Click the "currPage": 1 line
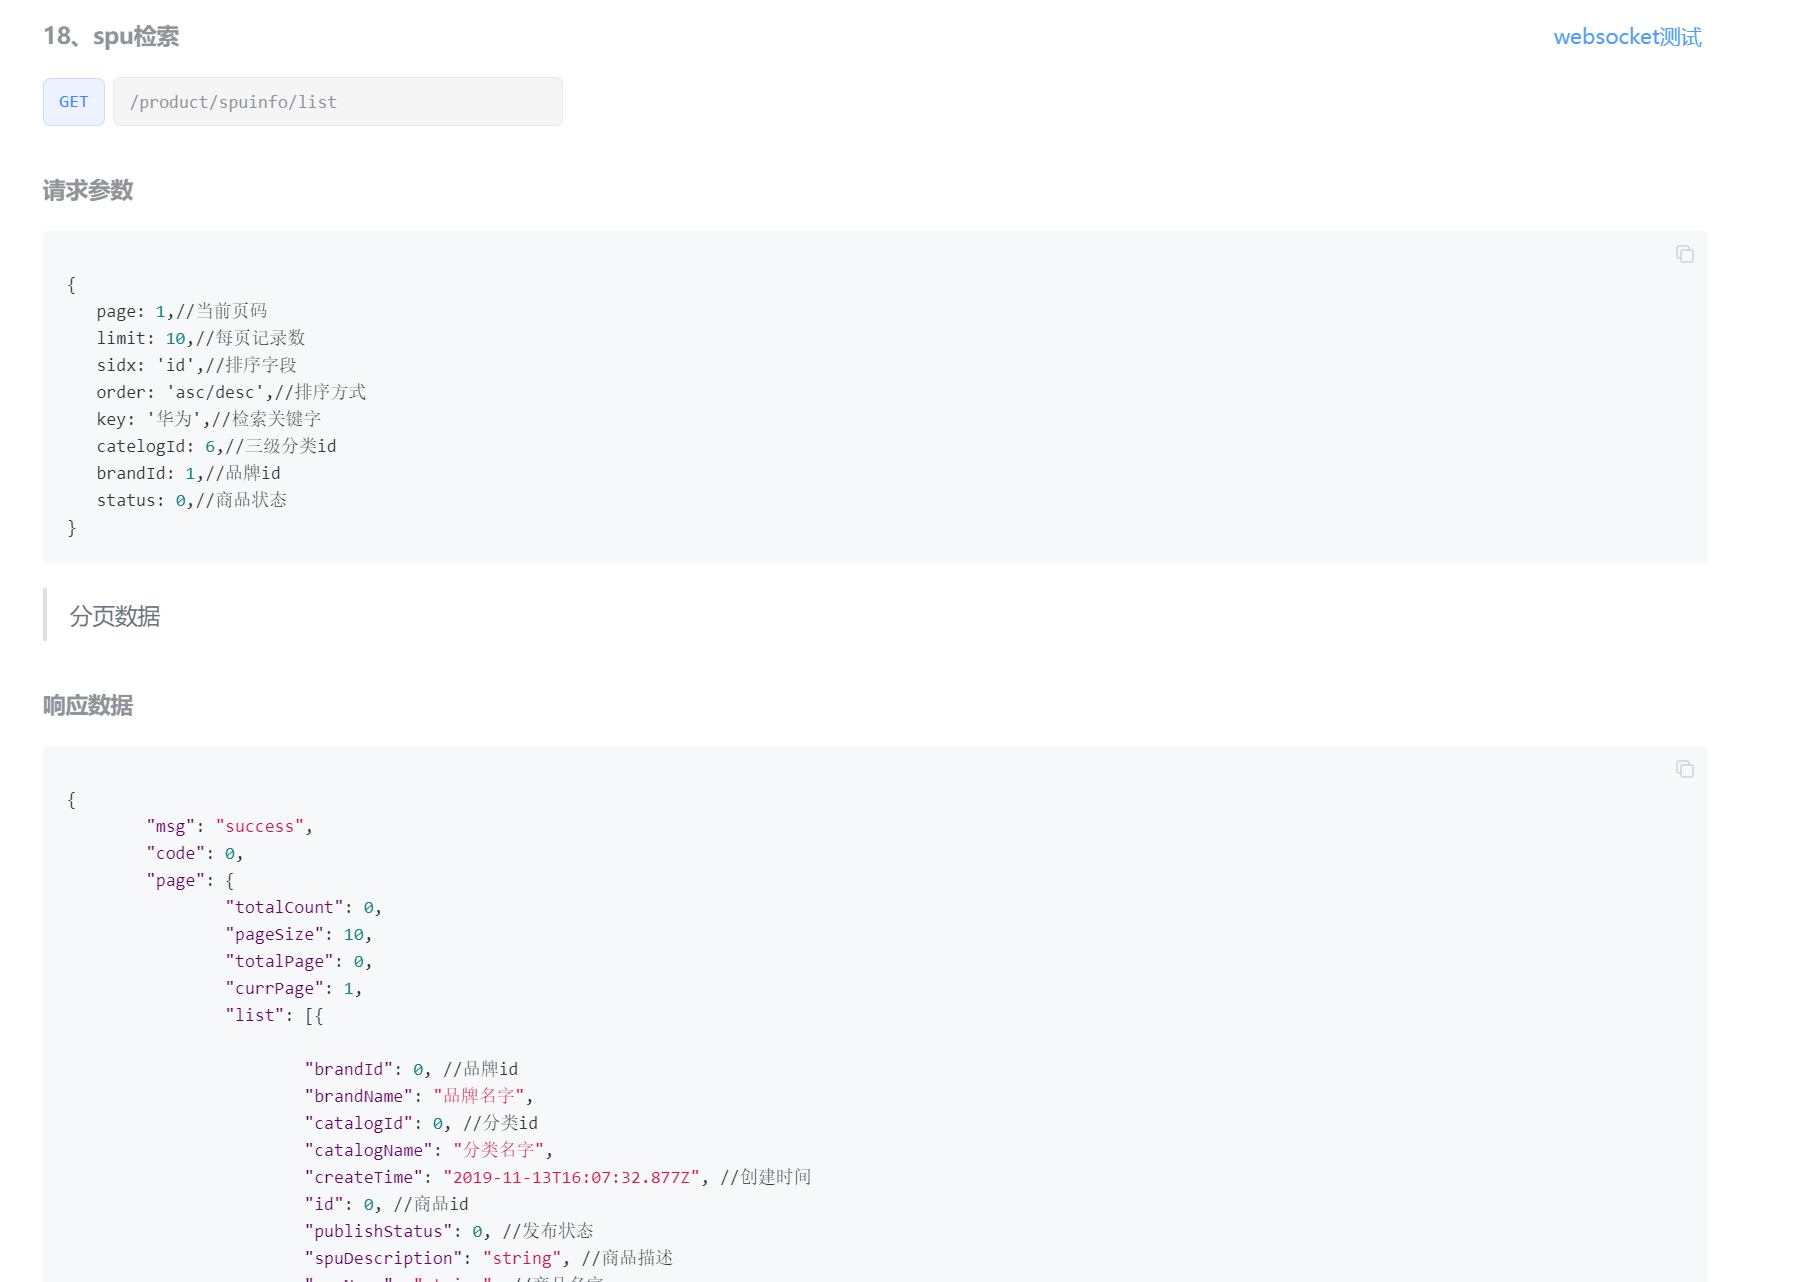Screen dimensions: 1816x1282 pos(293,988)
